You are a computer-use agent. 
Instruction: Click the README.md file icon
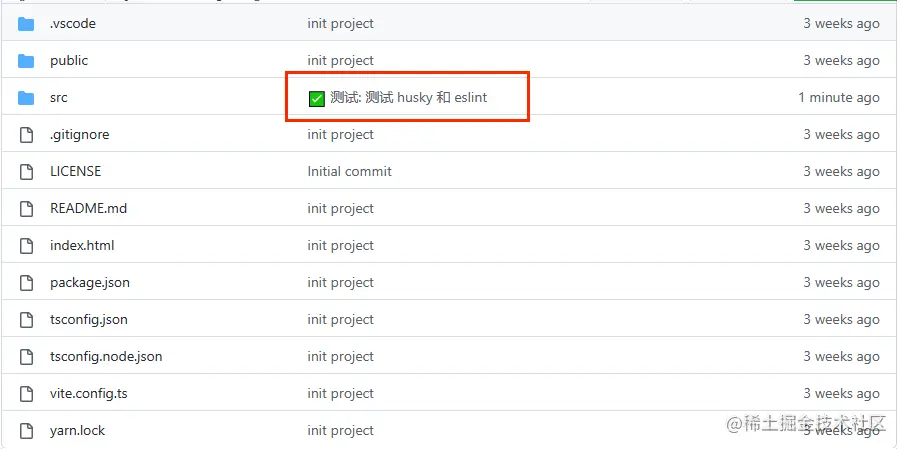pos(26,209)
